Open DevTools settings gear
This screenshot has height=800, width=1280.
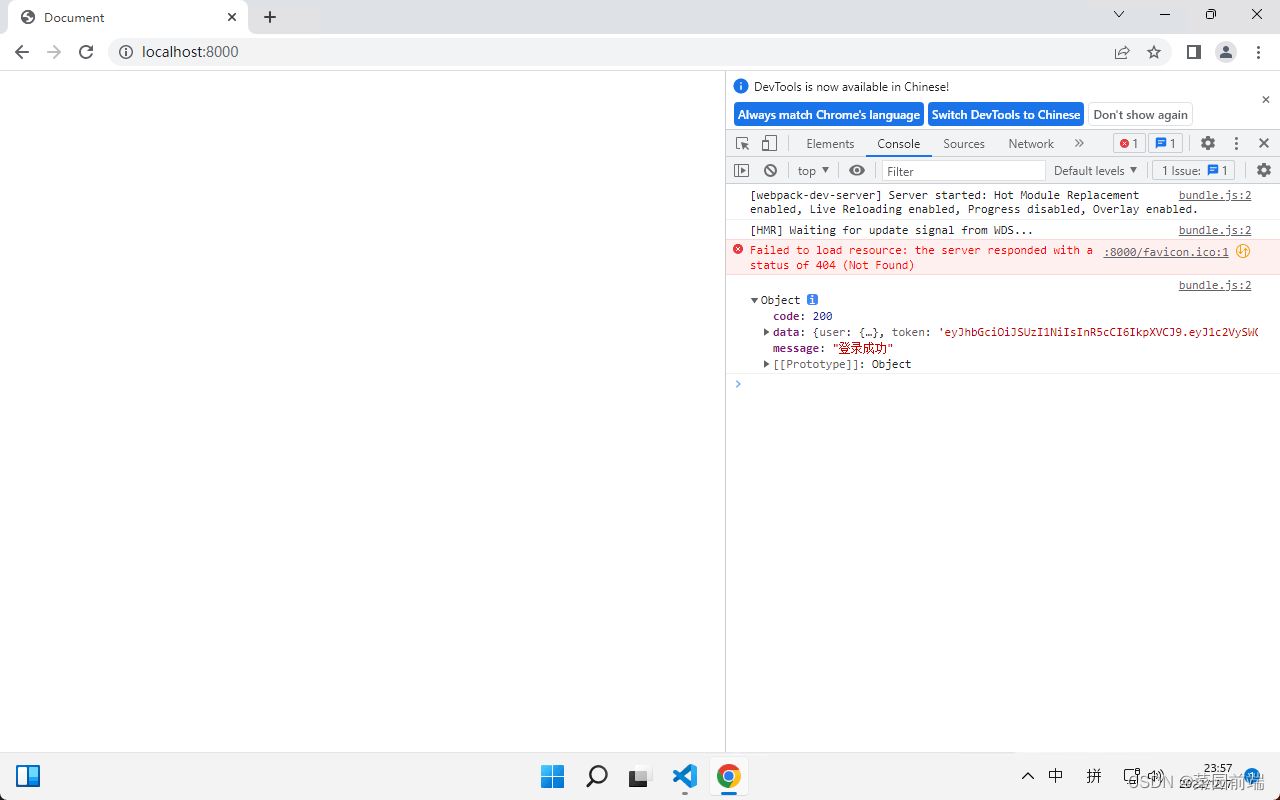[1208, 144]
